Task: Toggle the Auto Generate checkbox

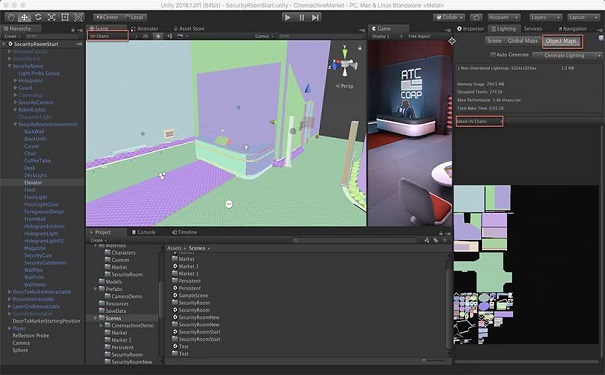Action: click(493, 55)
